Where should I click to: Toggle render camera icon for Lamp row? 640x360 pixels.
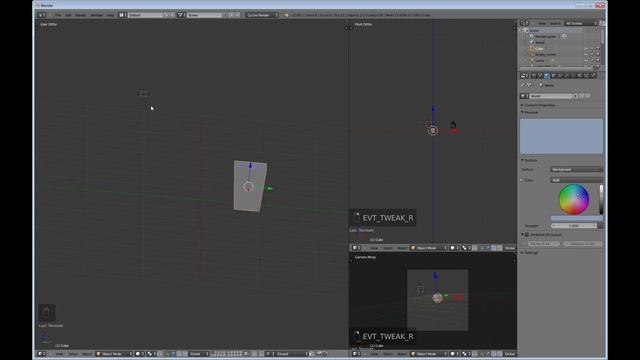tap(598, 60)
